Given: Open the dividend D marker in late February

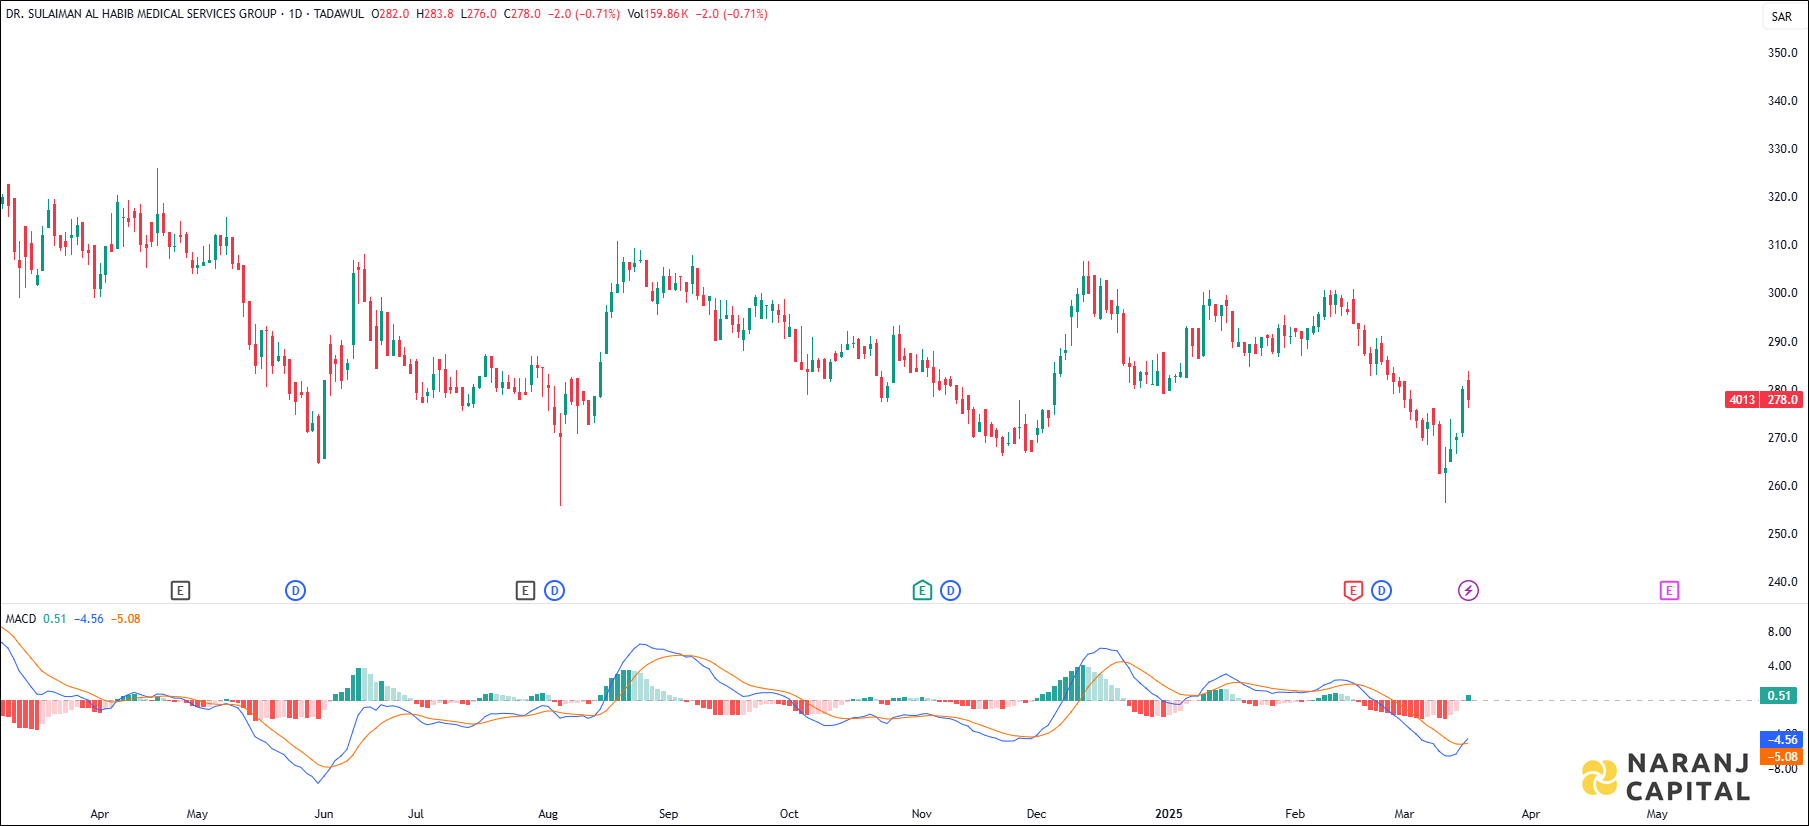Looking at the screenshot, I should (1381, 591).
